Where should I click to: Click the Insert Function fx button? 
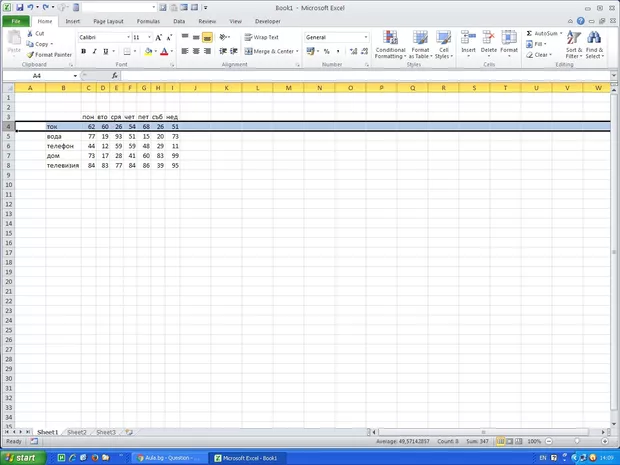point(115,76)
